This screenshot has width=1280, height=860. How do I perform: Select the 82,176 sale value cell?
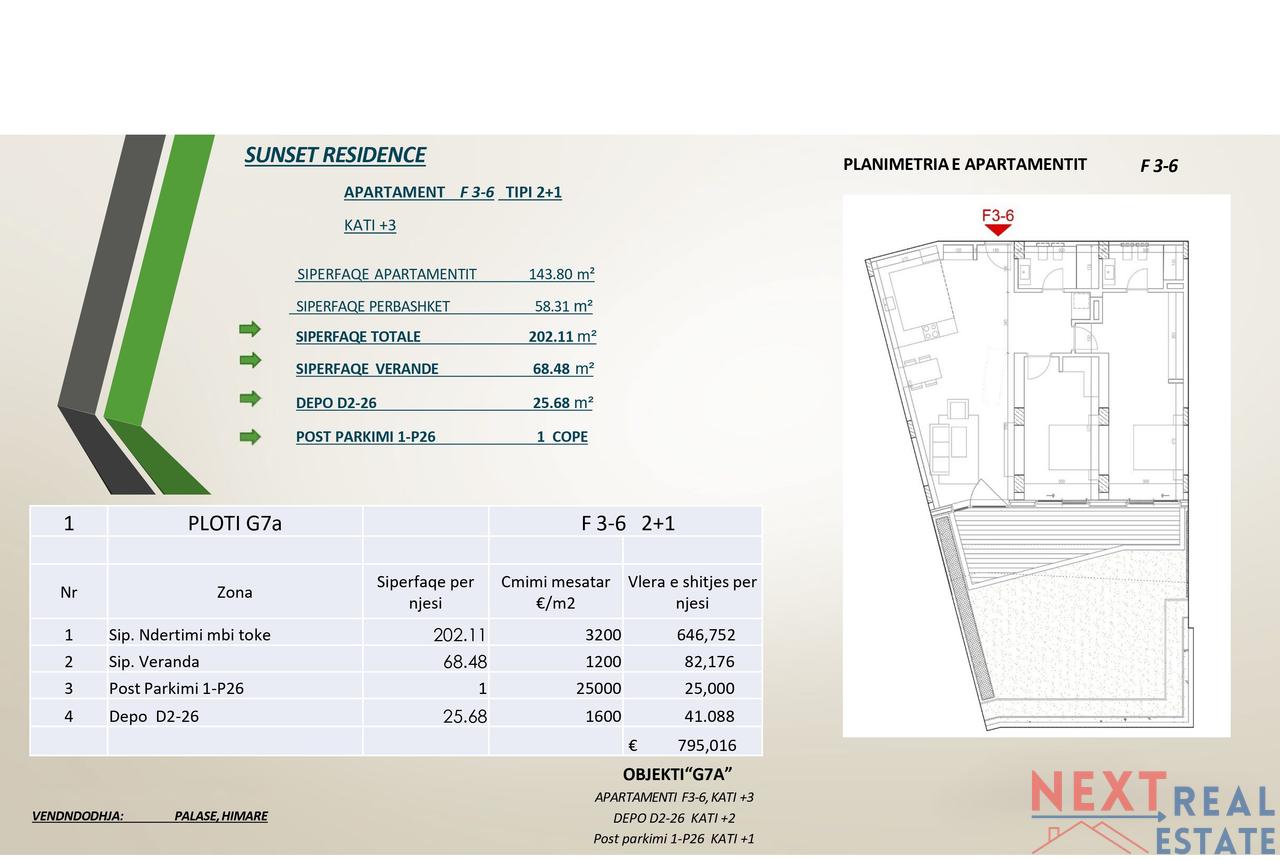692,661
